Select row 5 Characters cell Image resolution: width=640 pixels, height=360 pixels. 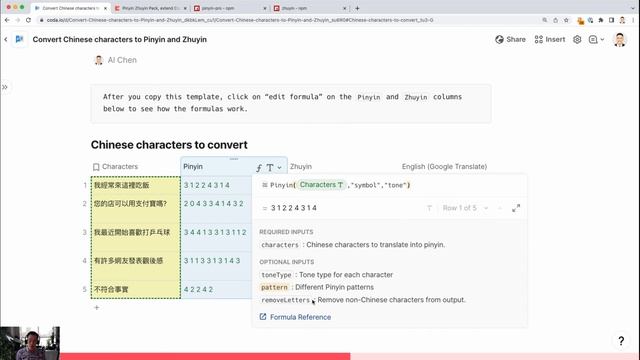click(136, 289)
